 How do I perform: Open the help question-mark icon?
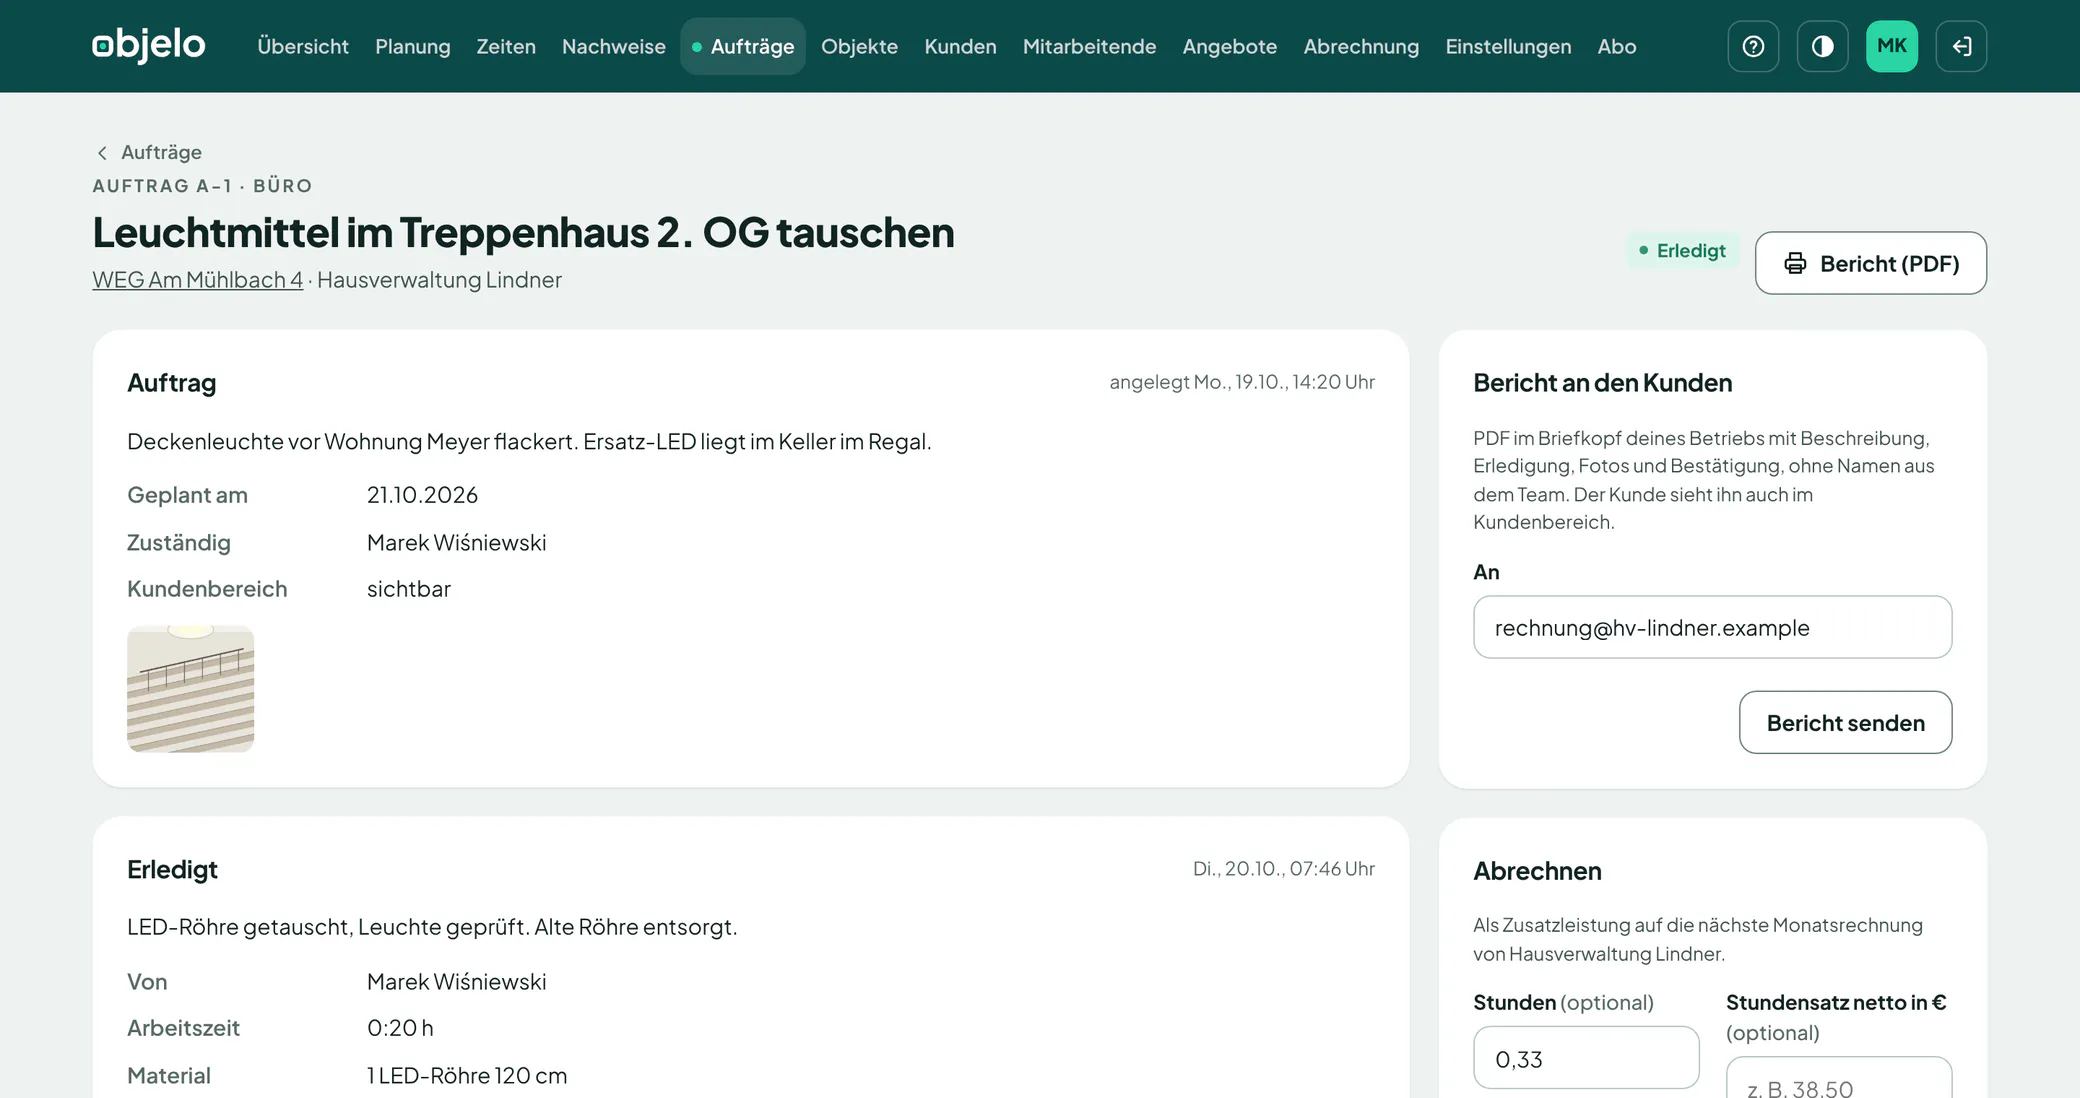pyautogui.click(x=1753, y=46)
